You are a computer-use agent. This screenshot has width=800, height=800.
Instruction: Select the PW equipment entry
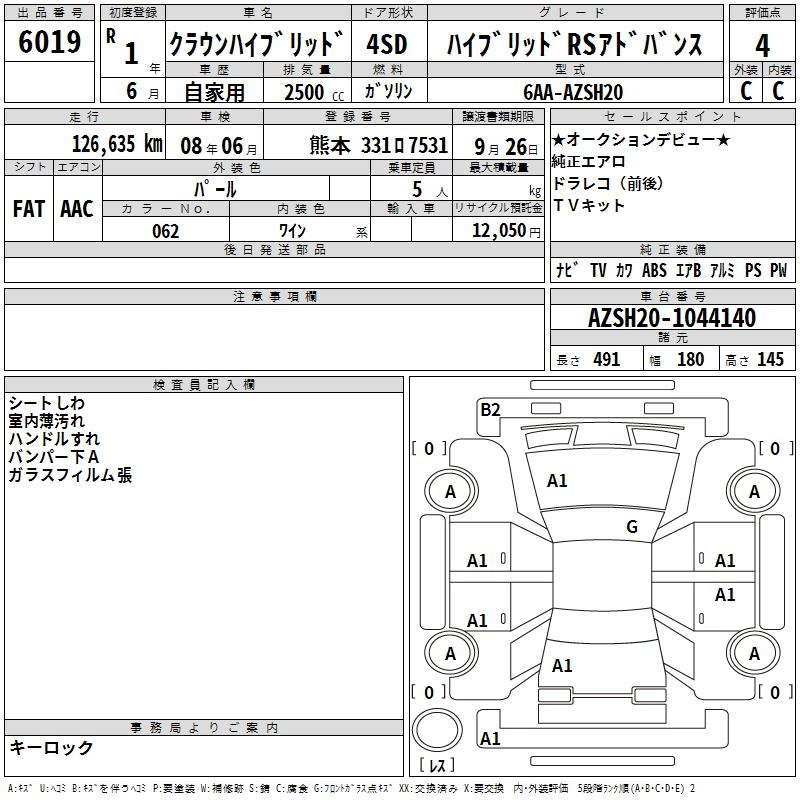pyautogui.click(x=778, y=270)
